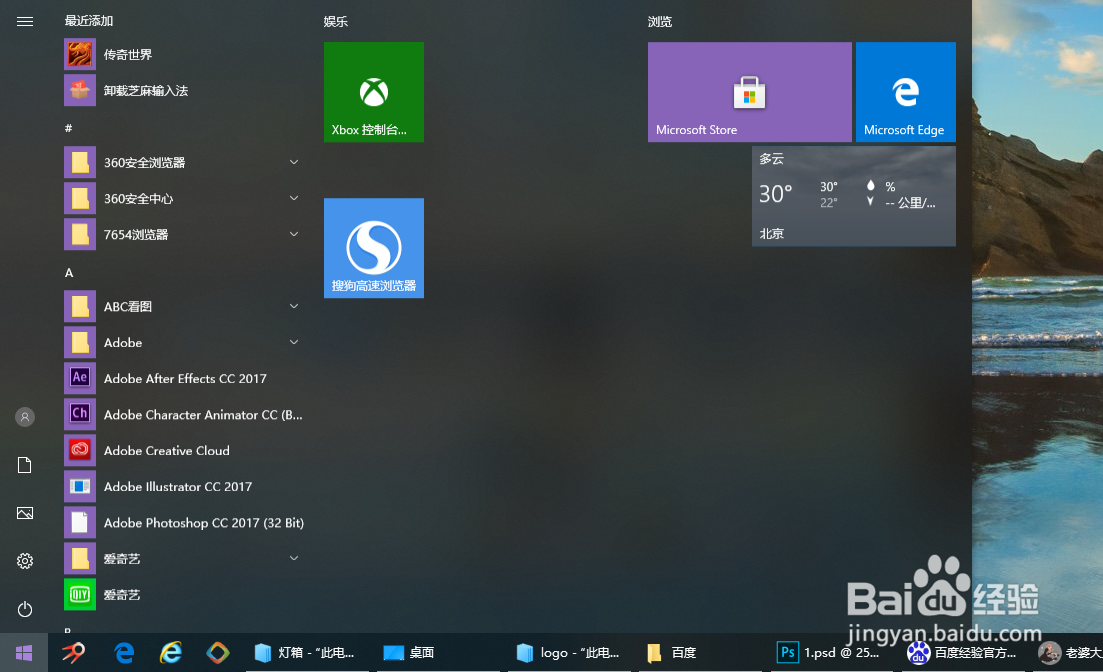This screenshot has height=672, width=1103.
Task: Open the Xbox 控制台 tile
Action: point(374,92)
